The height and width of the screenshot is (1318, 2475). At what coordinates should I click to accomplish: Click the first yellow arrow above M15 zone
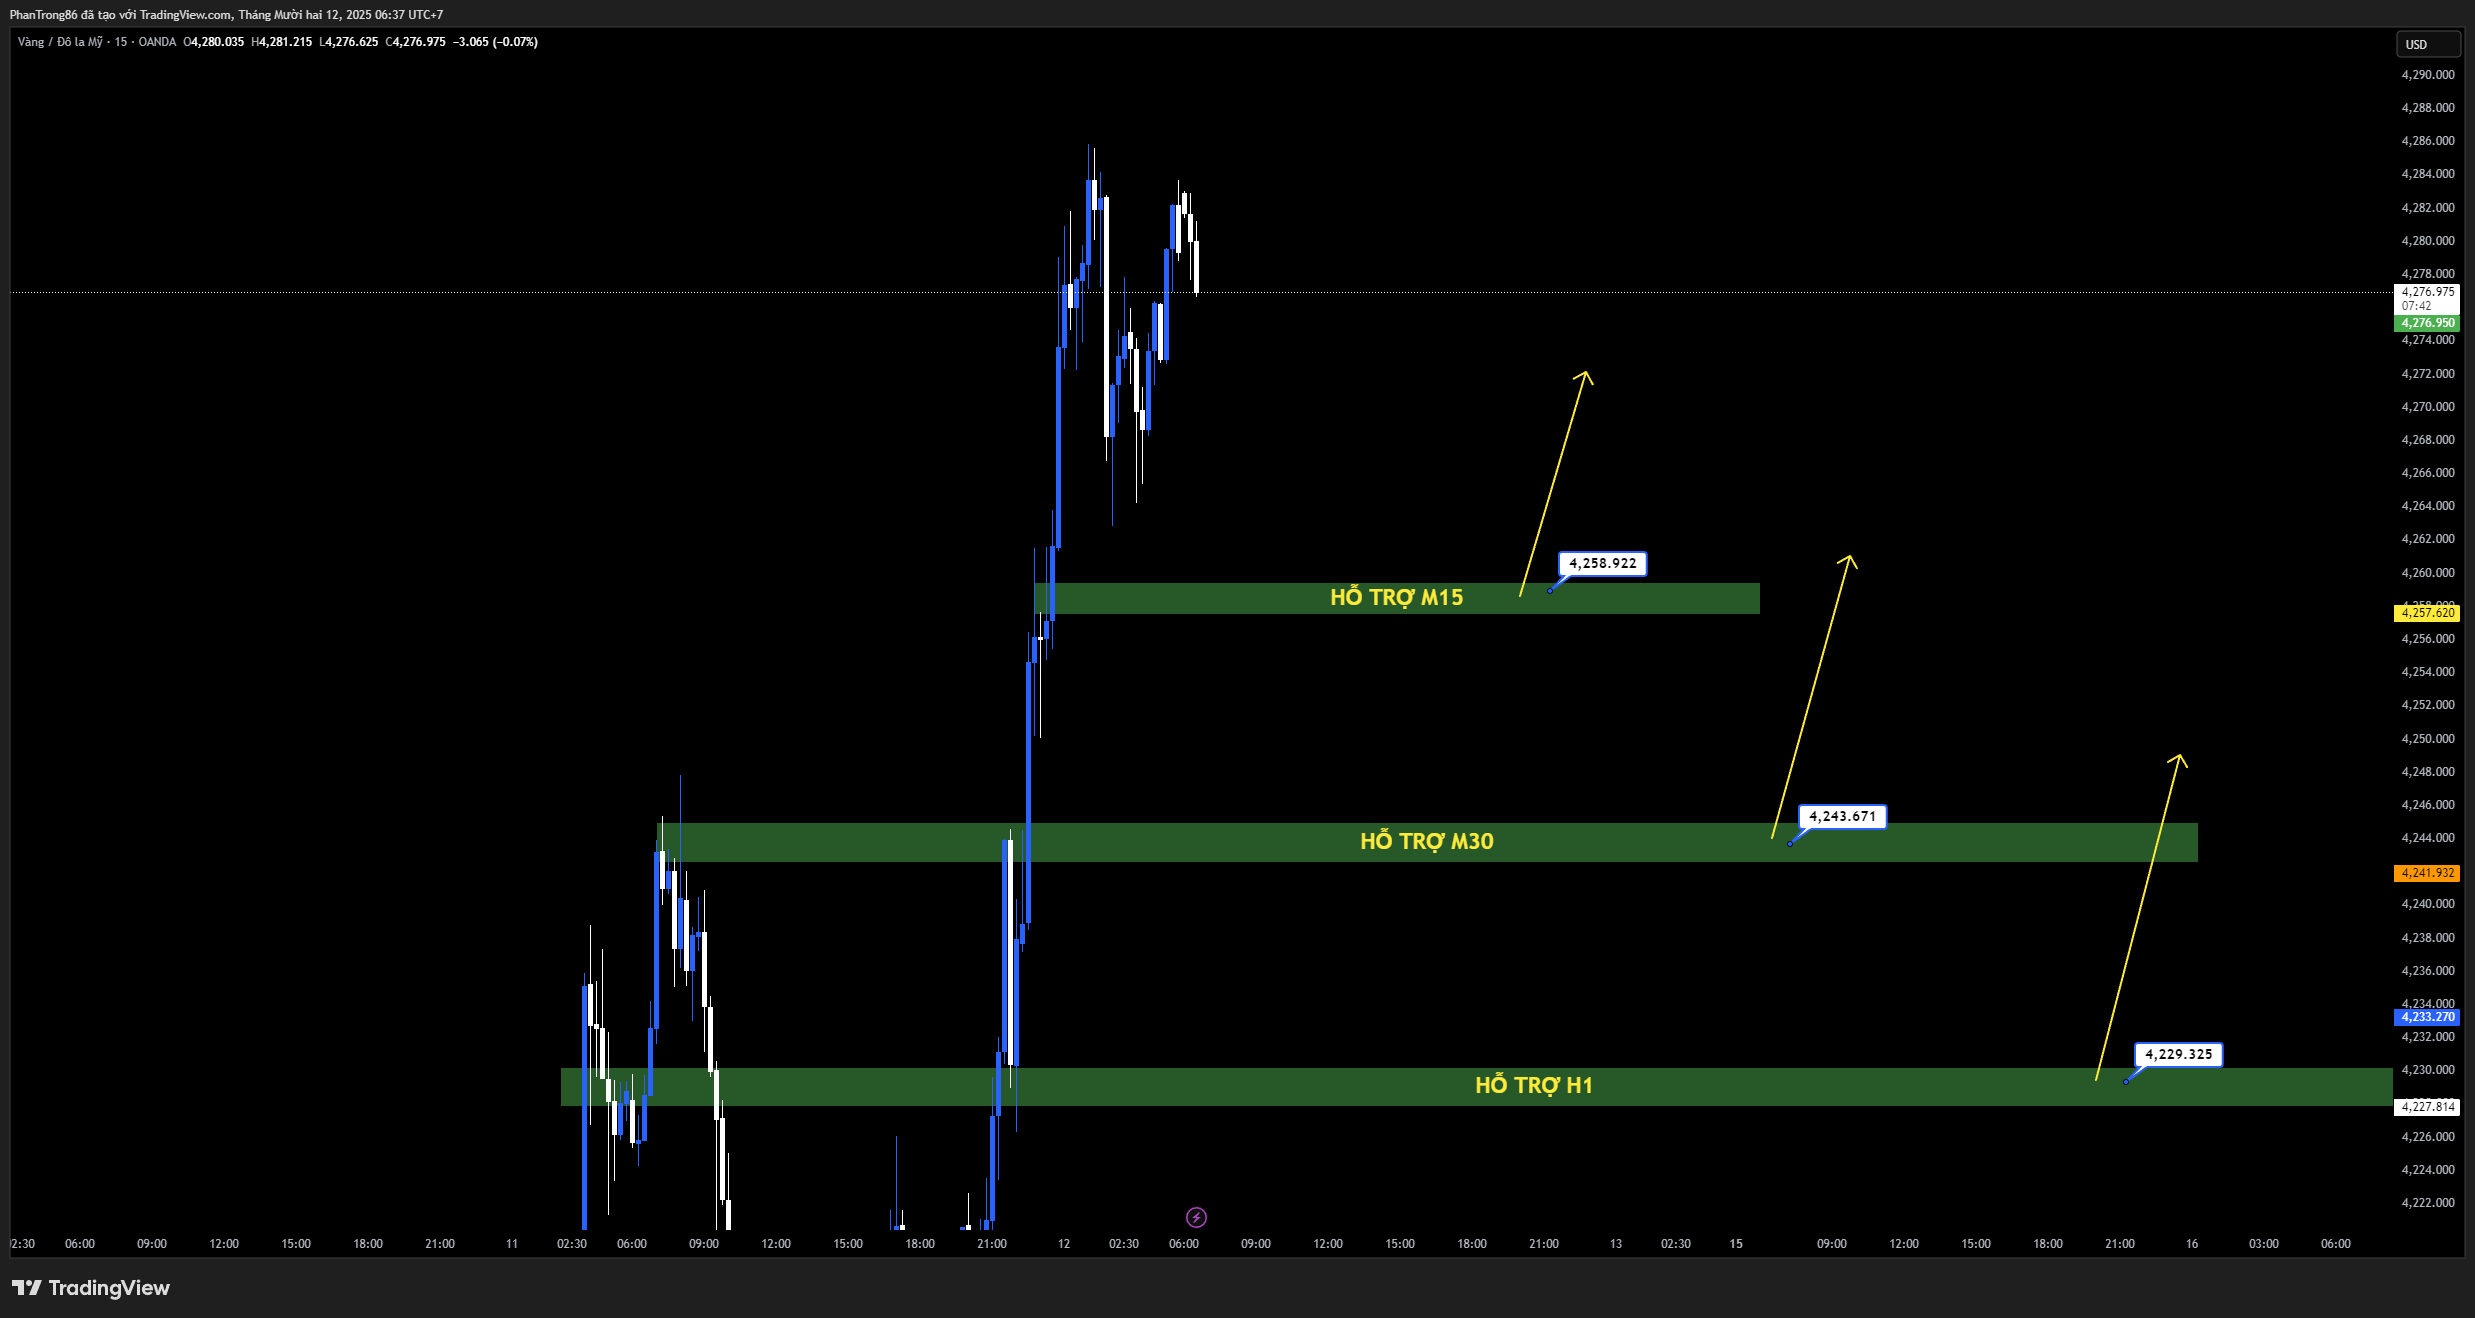(1554, 483)
